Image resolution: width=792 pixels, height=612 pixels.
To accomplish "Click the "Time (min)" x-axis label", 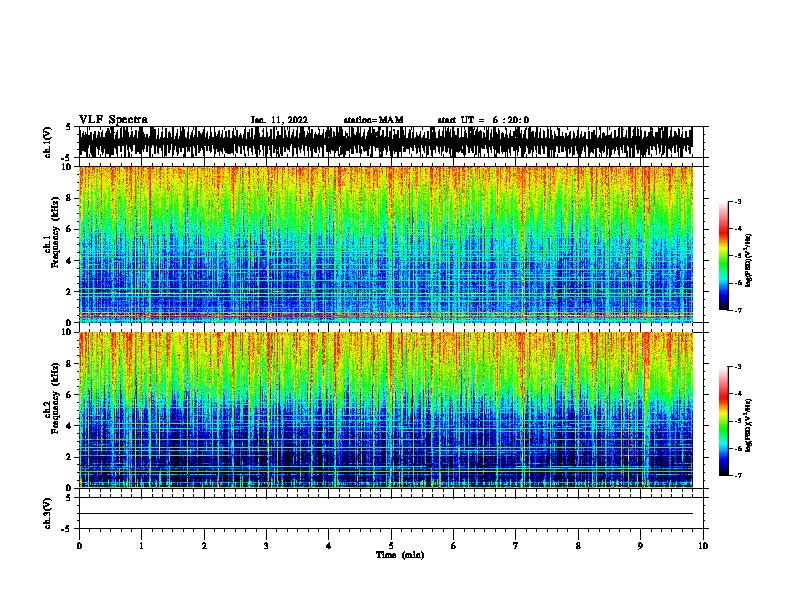I will (400, 555).
